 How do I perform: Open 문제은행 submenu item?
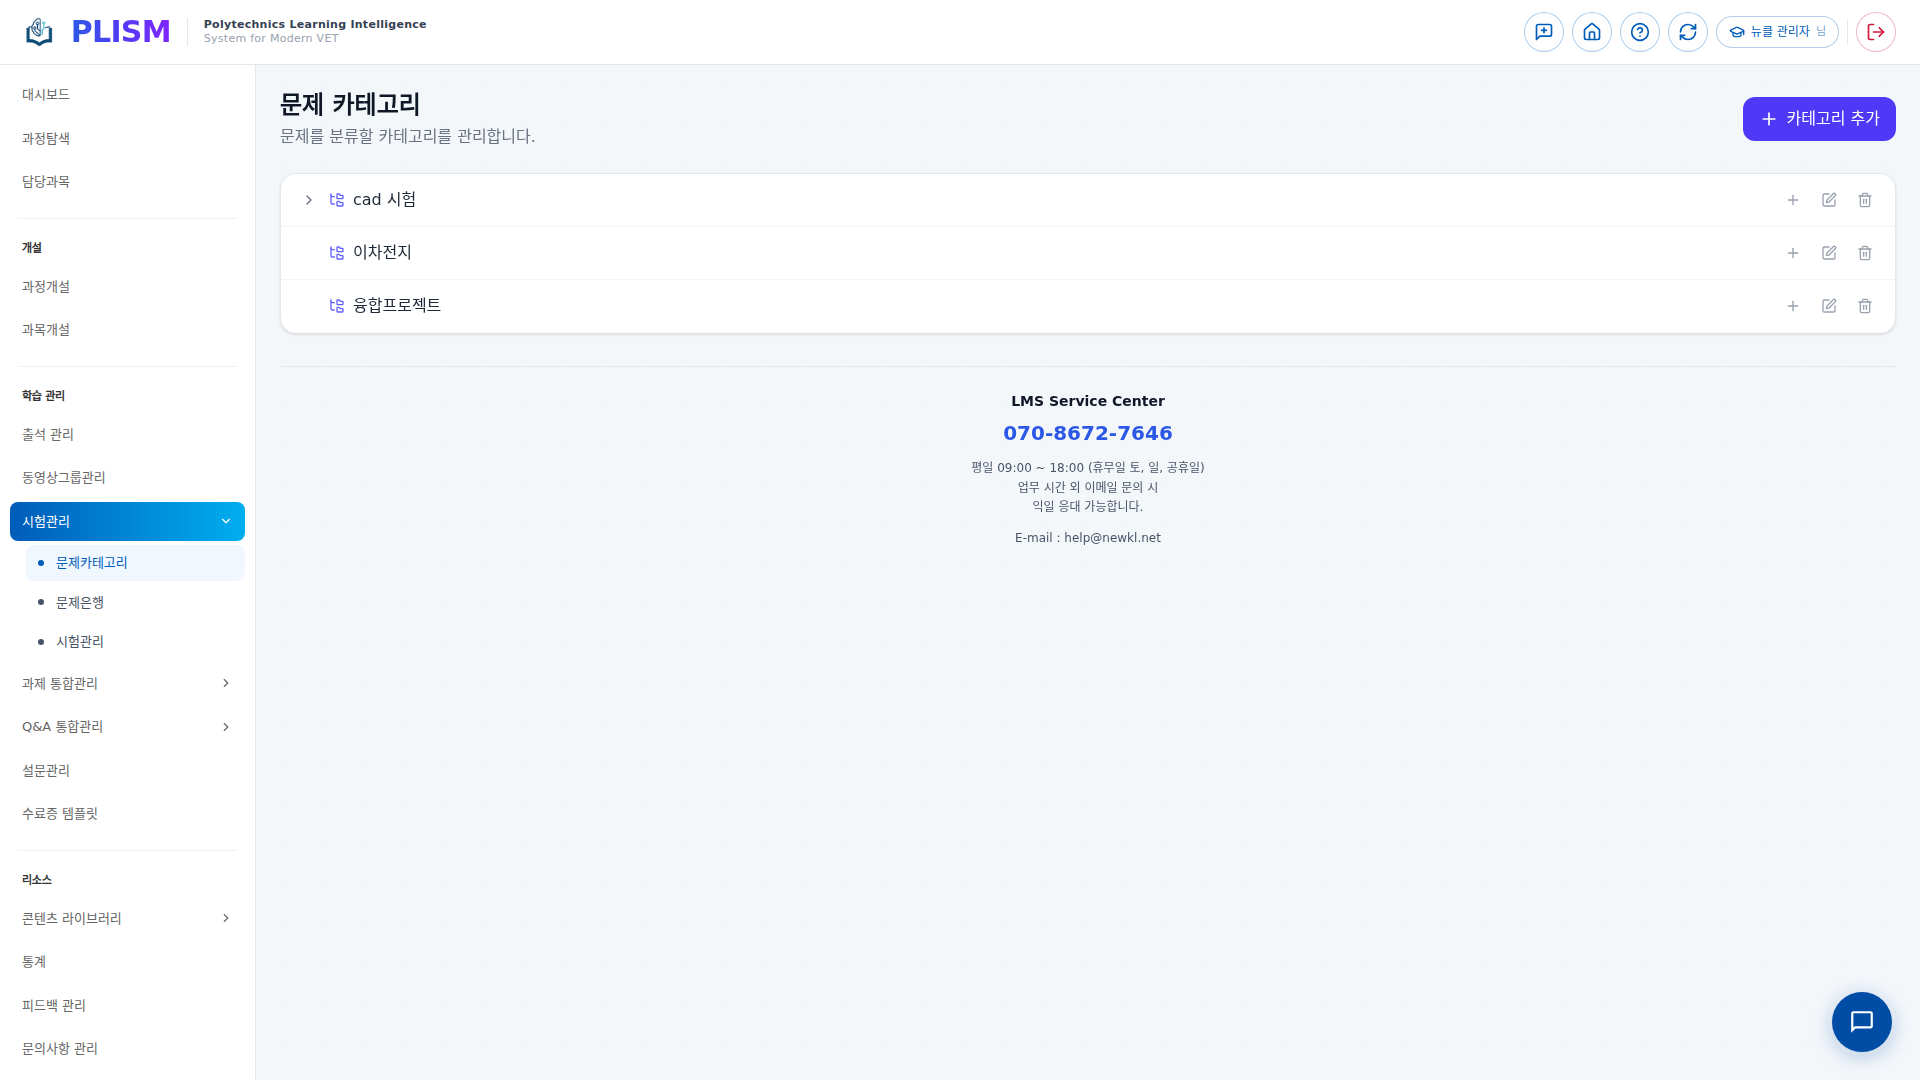click(x=80, y=602)
